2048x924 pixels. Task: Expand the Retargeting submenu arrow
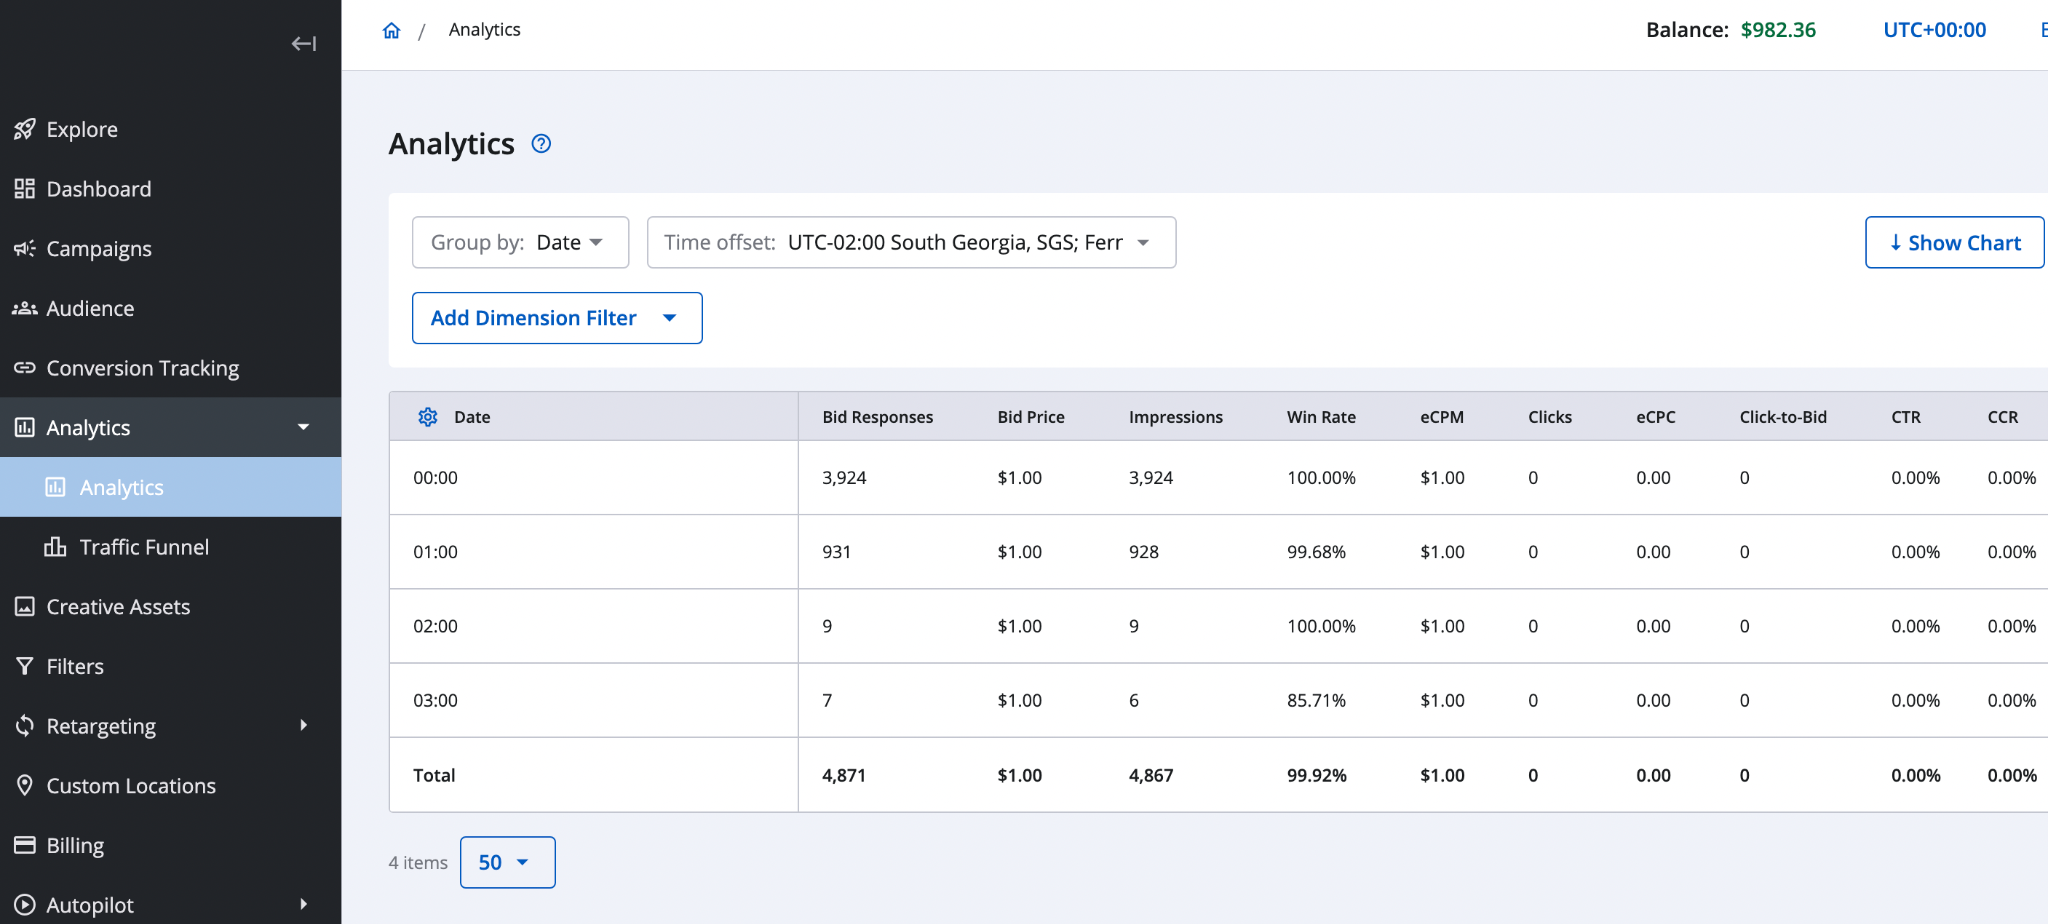tap(304, 725)
